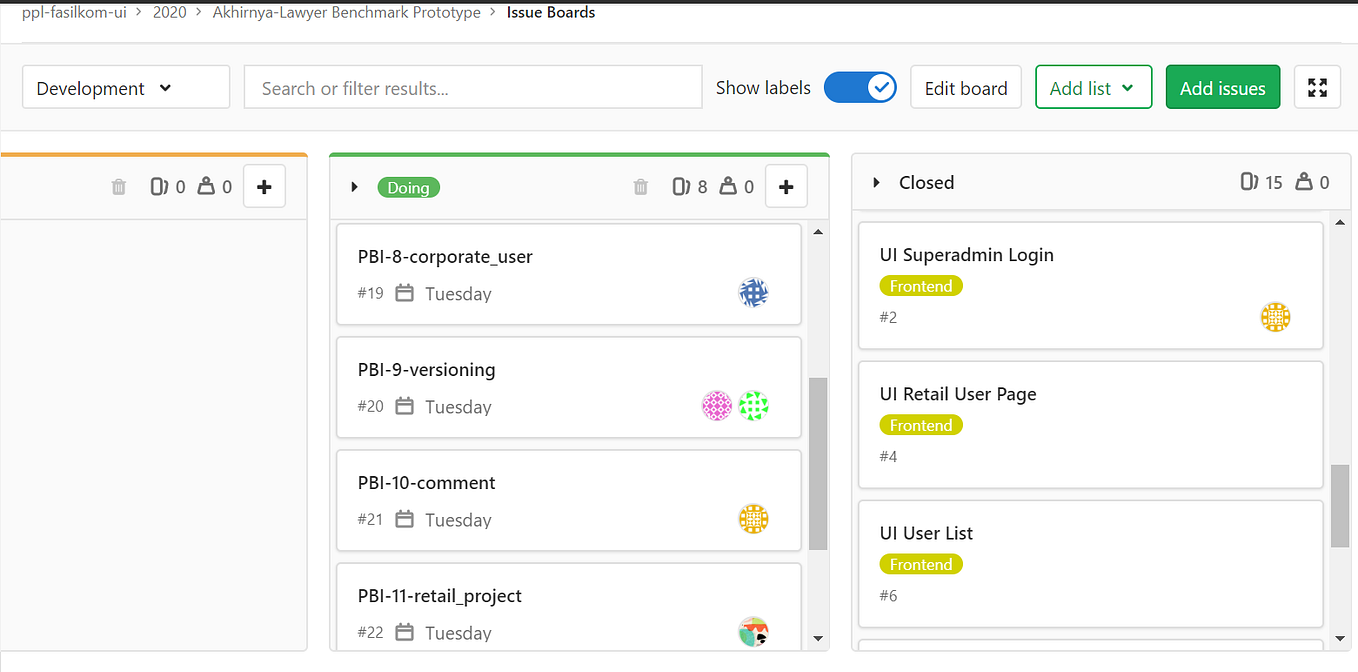The image size is (1358, 672).
Task: Click the yellow avatar on UI Superadmin Login
Action: (1275, 317)
